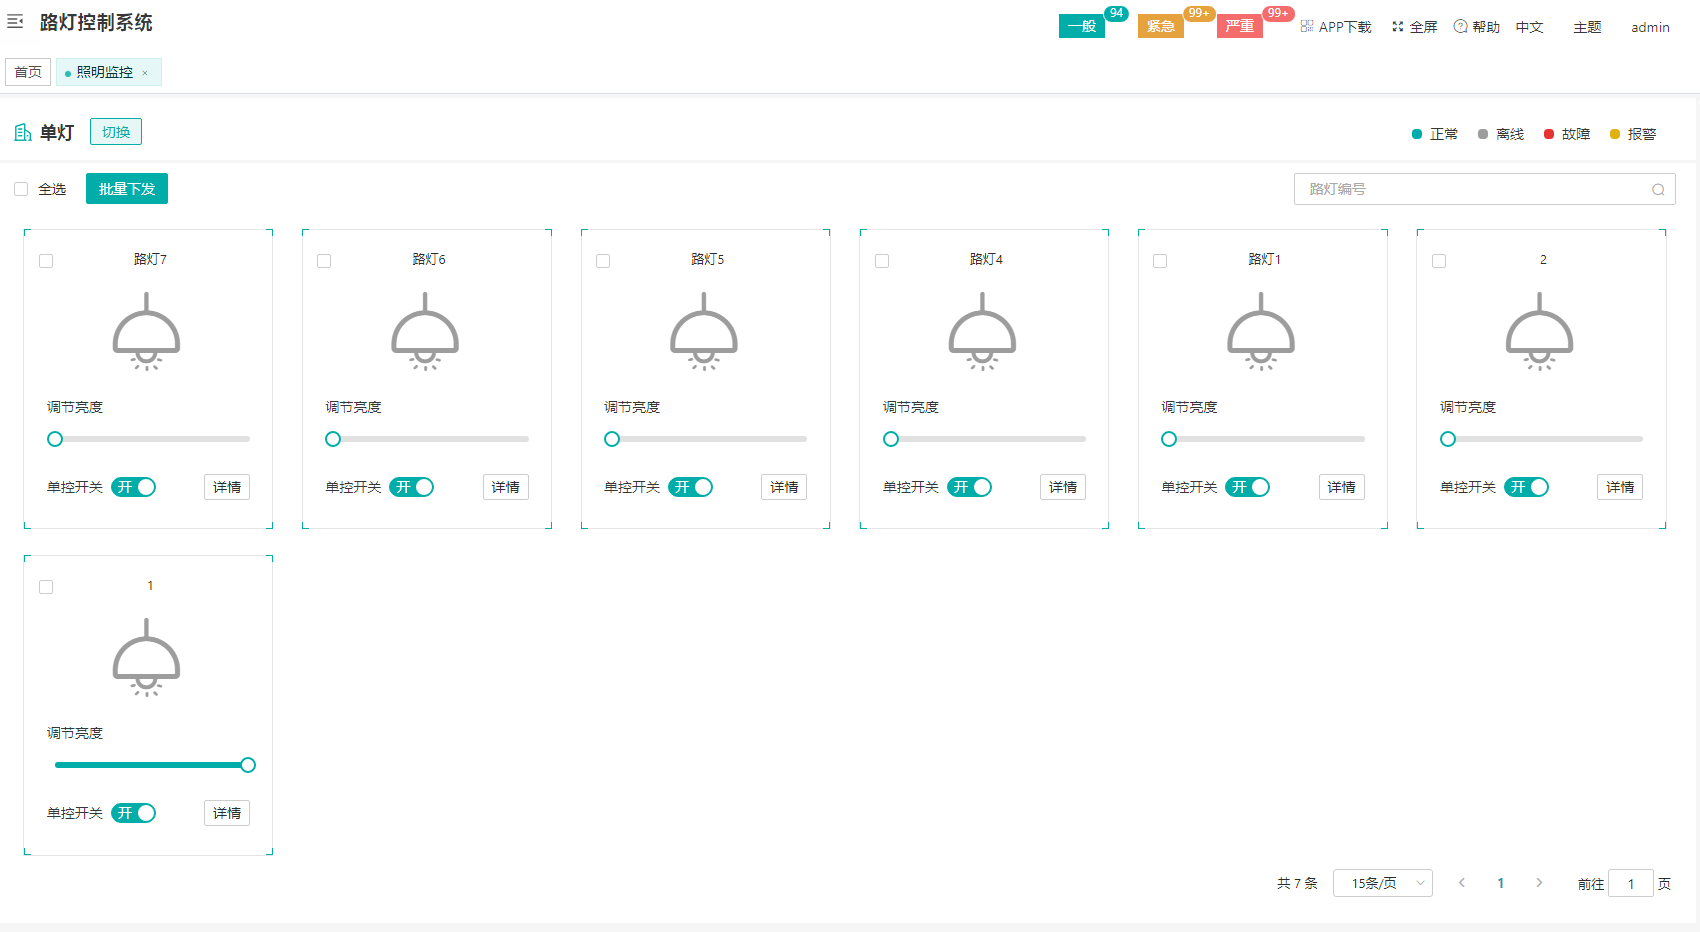This screenshot has width=1700, height=932.
Task: Toggle 单控开关 switch for 路灯6
Action: point(411,487)
